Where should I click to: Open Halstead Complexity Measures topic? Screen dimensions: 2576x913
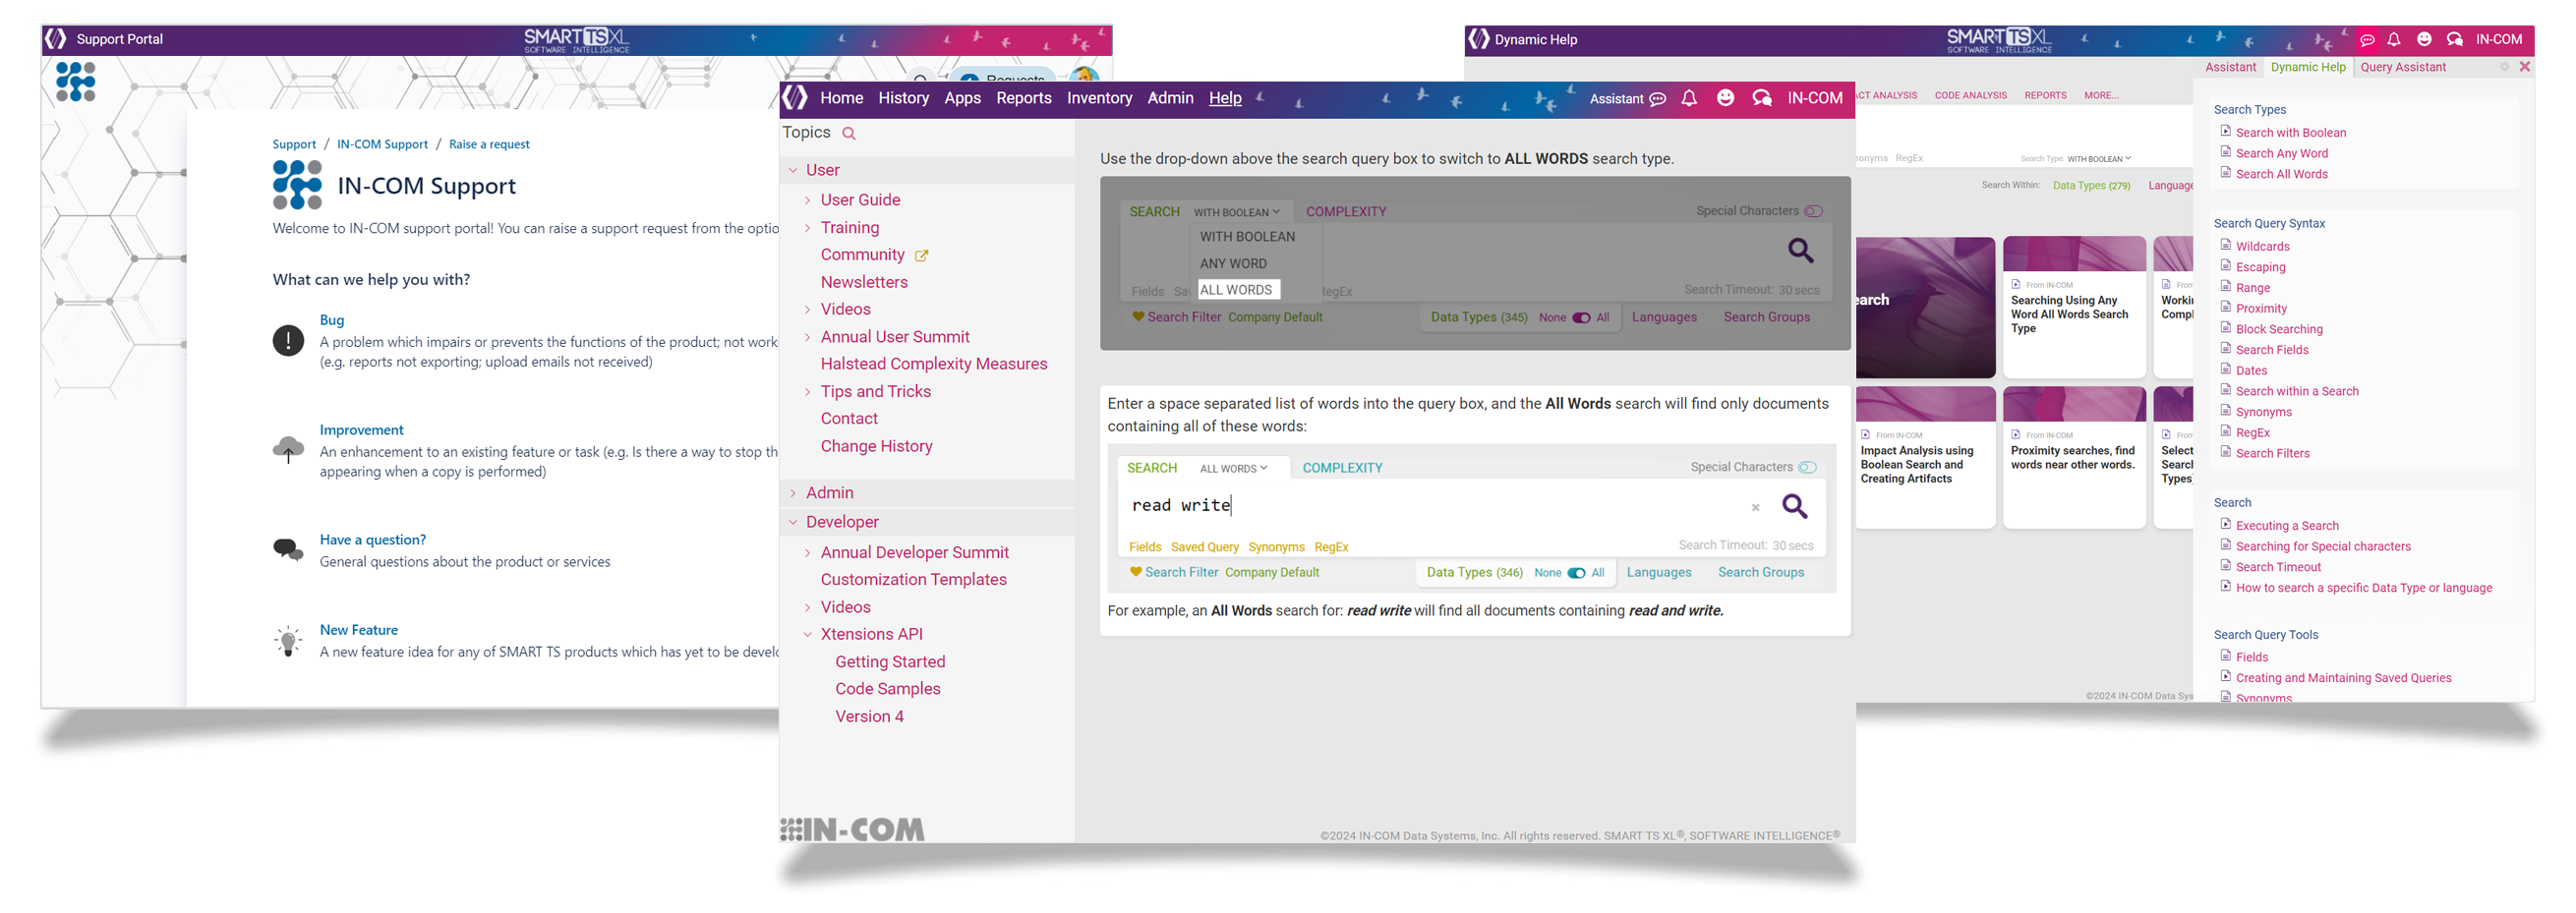click(934, 364)
